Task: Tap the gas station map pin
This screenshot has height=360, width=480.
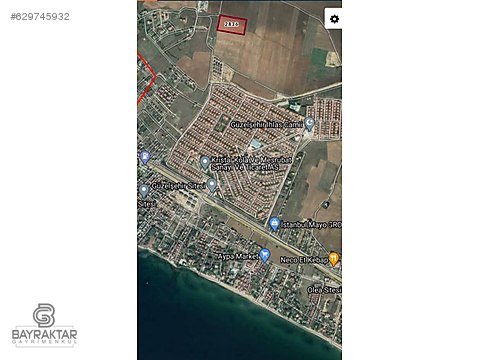Action: point(145,157)
